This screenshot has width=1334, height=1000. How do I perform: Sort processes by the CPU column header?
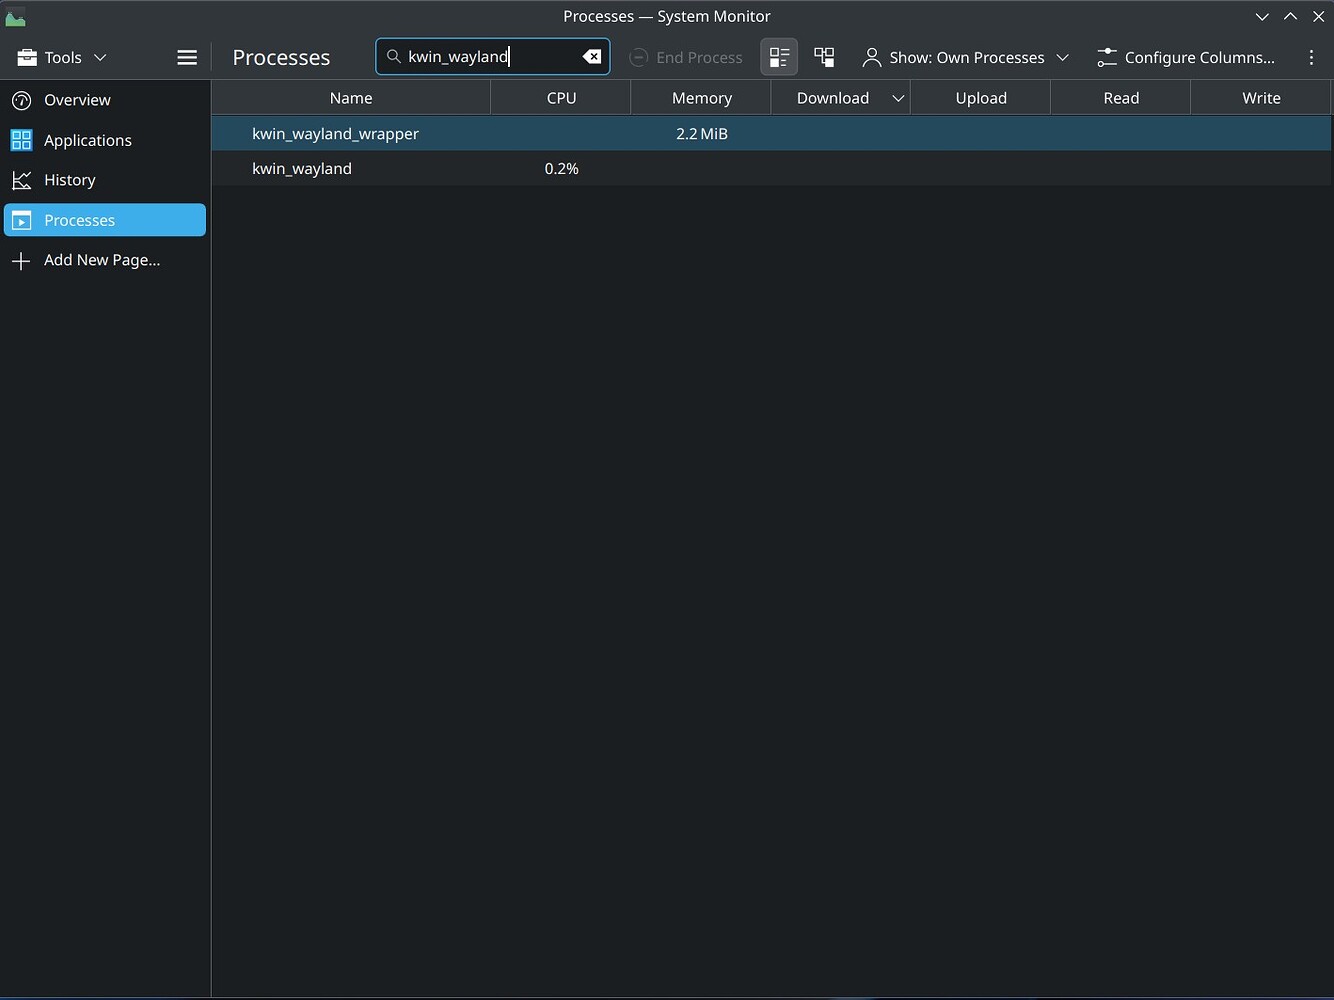(x=560, y=98)
